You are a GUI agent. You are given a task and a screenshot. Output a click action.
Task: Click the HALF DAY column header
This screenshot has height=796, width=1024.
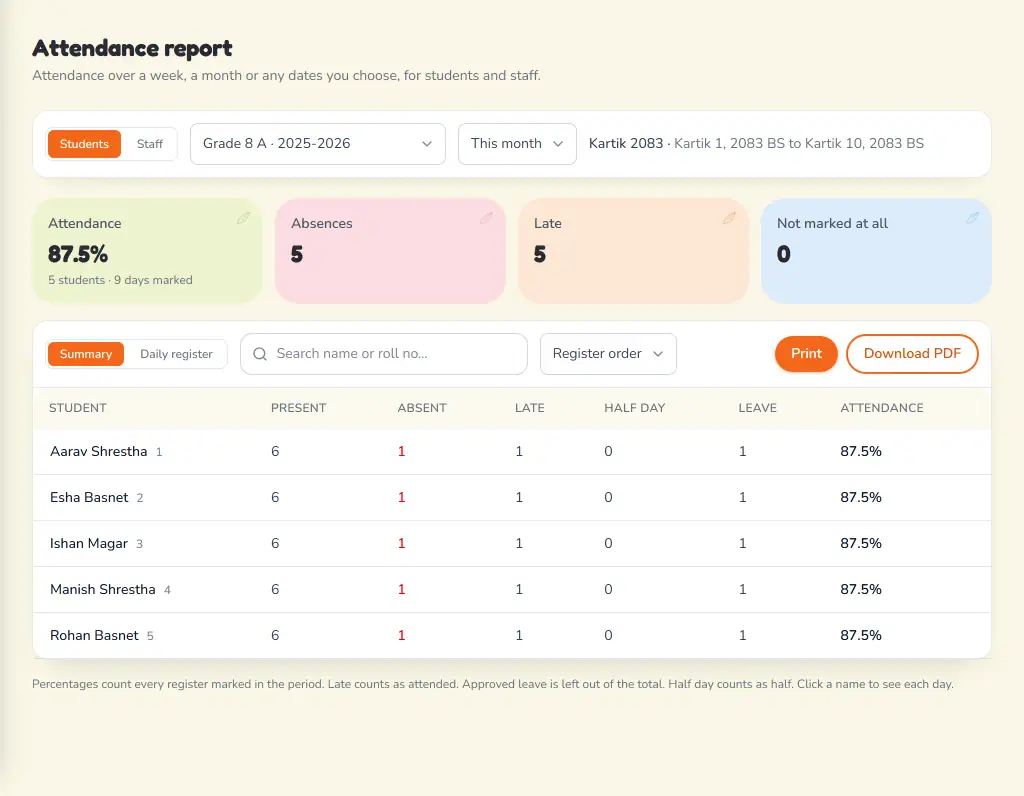click(x=634, y=408)
